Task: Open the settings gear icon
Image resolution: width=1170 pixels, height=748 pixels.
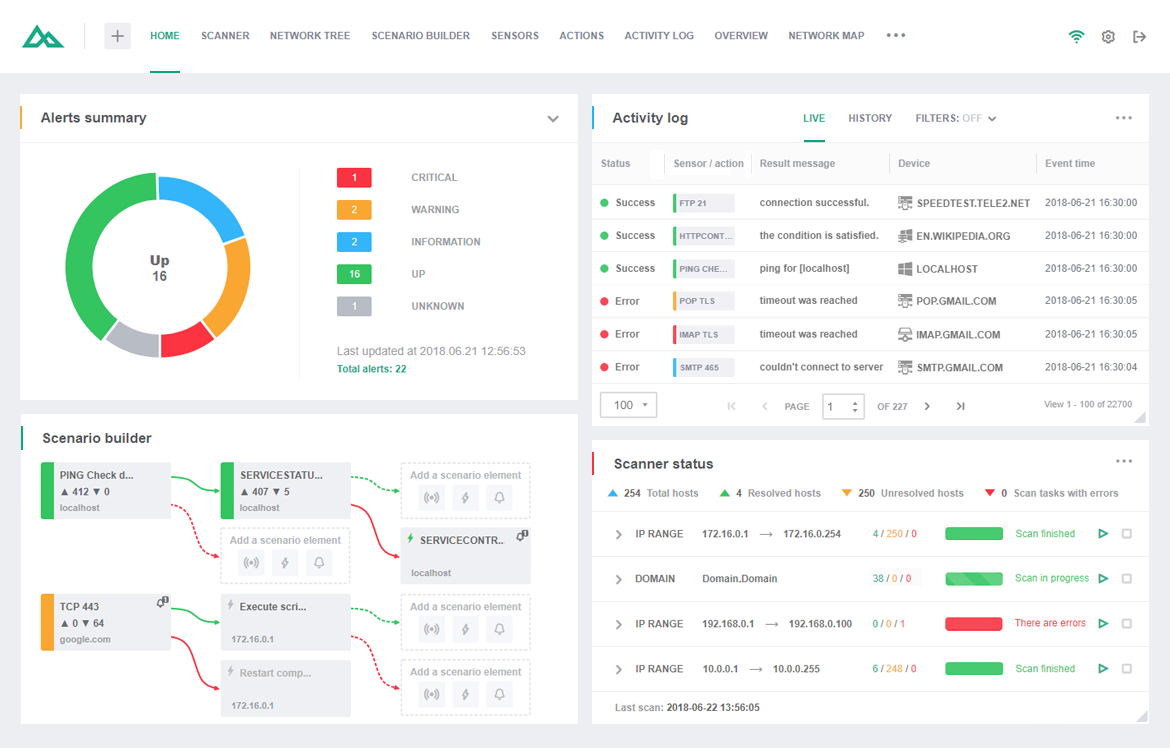Action: click(1108, 36)
